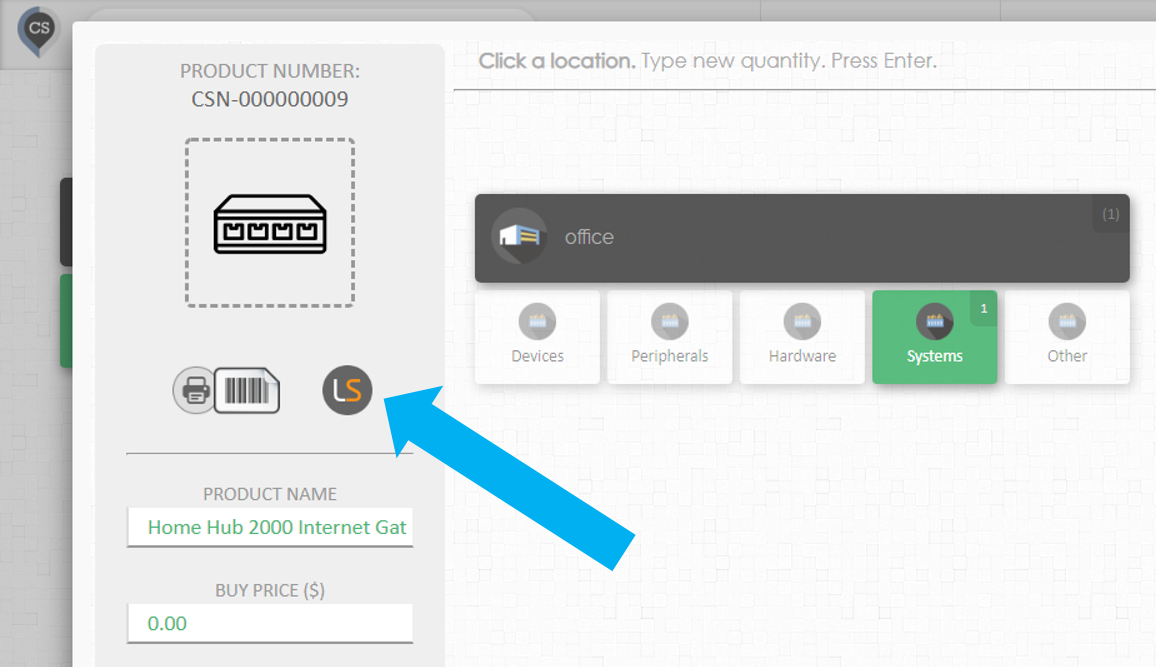Click the product number CSN-000000009

pyautogui.click(x=270, y=99)
